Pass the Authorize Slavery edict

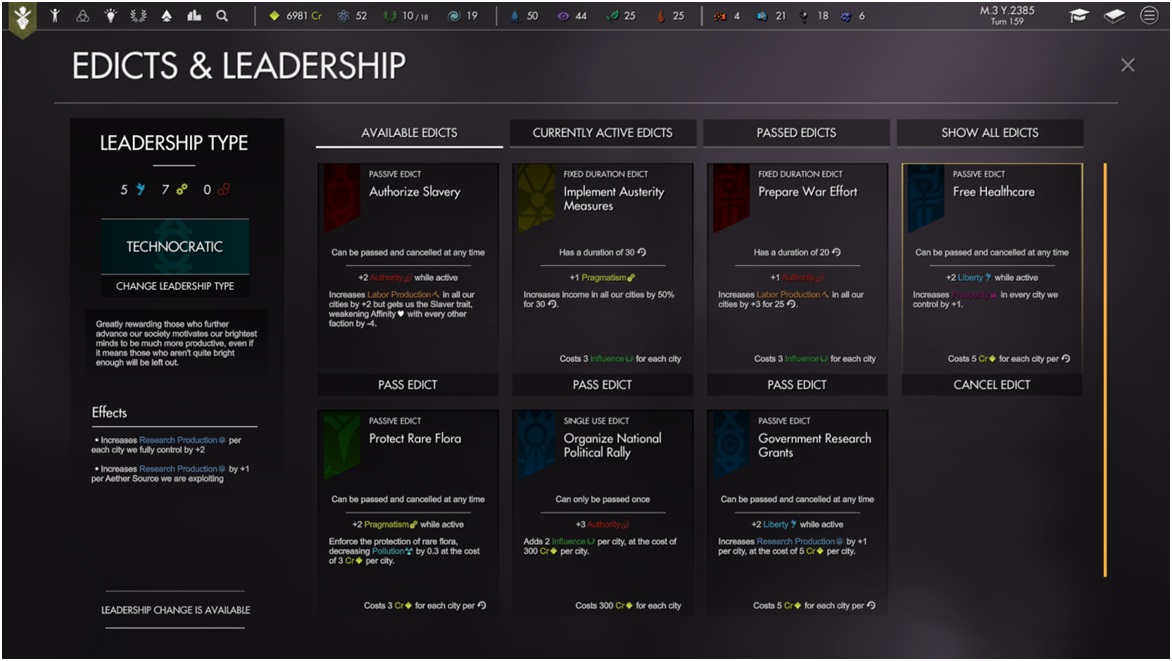(407, 385)
